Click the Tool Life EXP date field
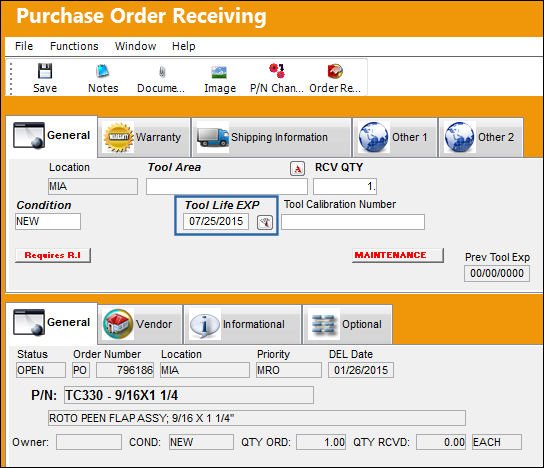The height and width of the screenshot is (468, 544). tap(216, 222)
